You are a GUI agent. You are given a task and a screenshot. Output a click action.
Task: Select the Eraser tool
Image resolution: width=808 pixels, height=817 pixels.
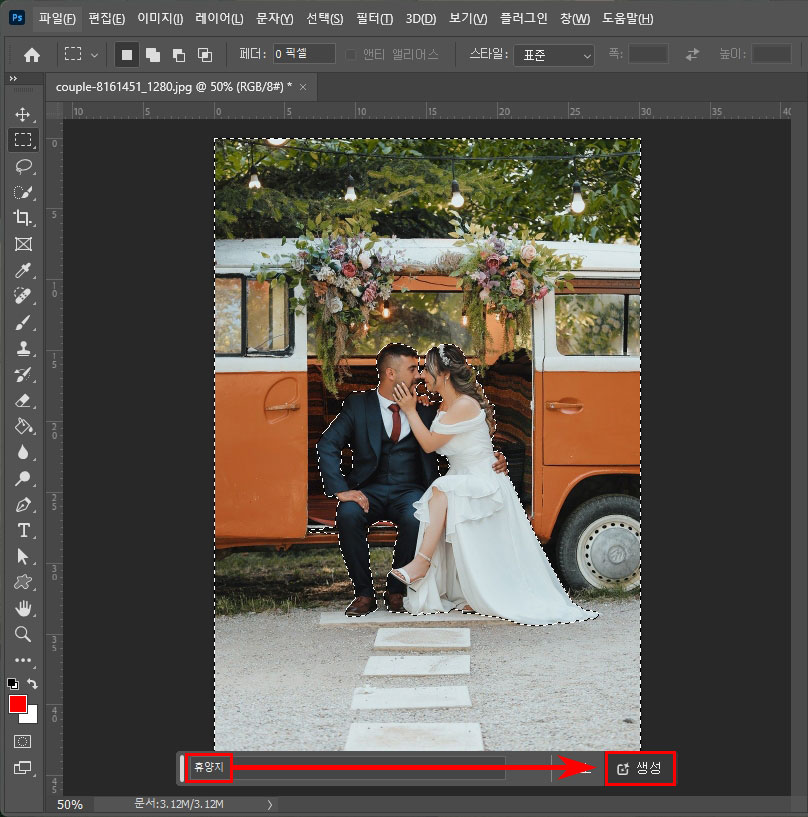22,401
